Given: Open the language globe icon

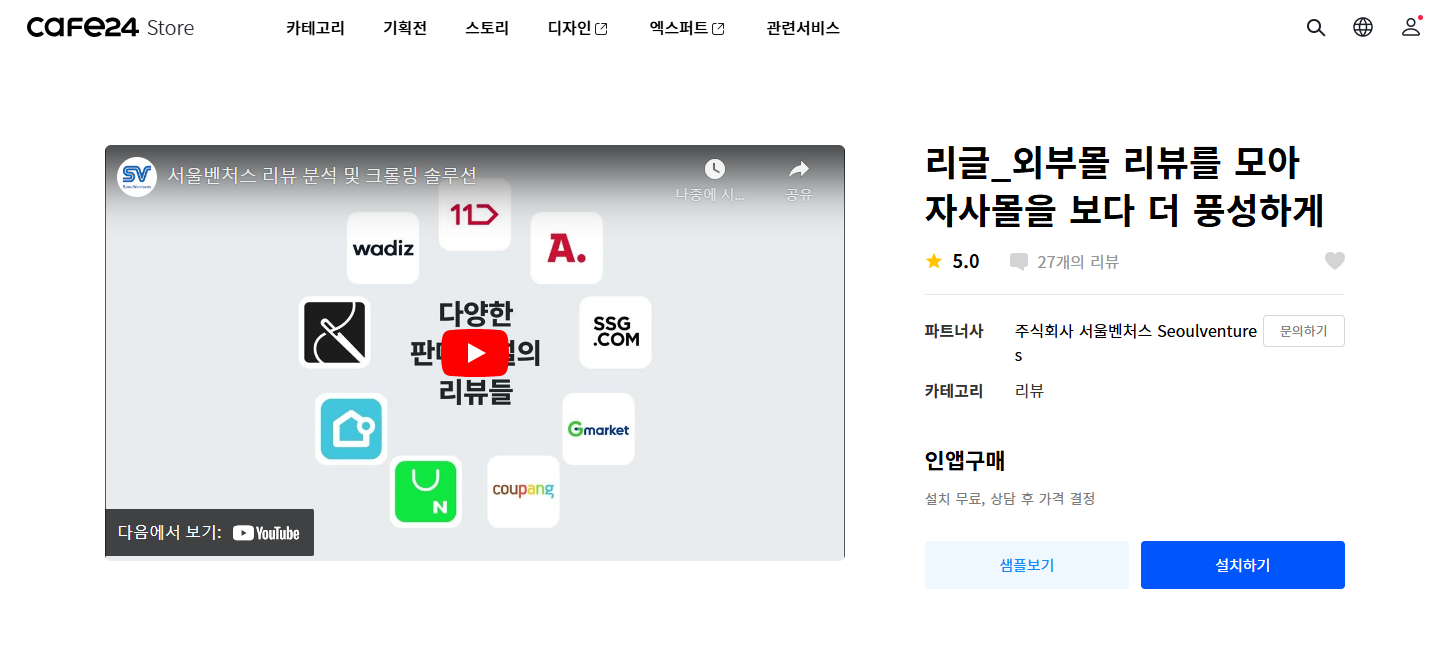Looking at the screenshot, I should click(x=1363, y=27).
